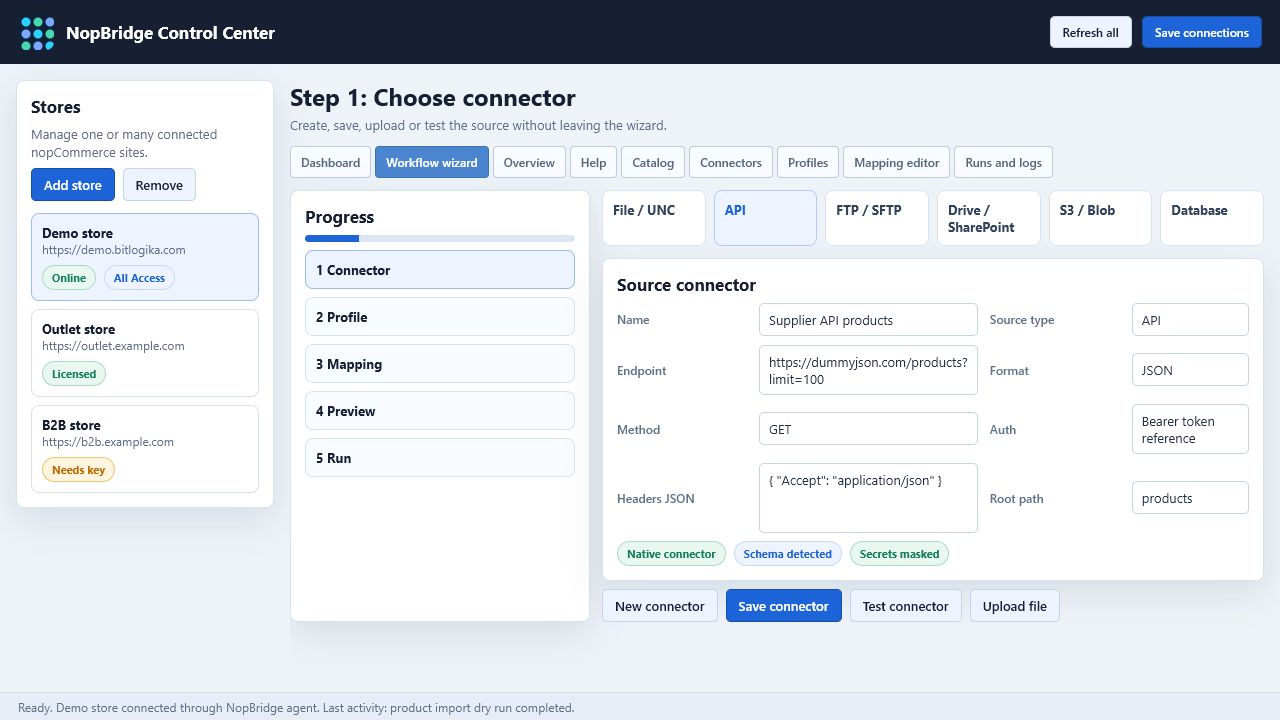Click the Method field showing GET

tap(868, 429)
